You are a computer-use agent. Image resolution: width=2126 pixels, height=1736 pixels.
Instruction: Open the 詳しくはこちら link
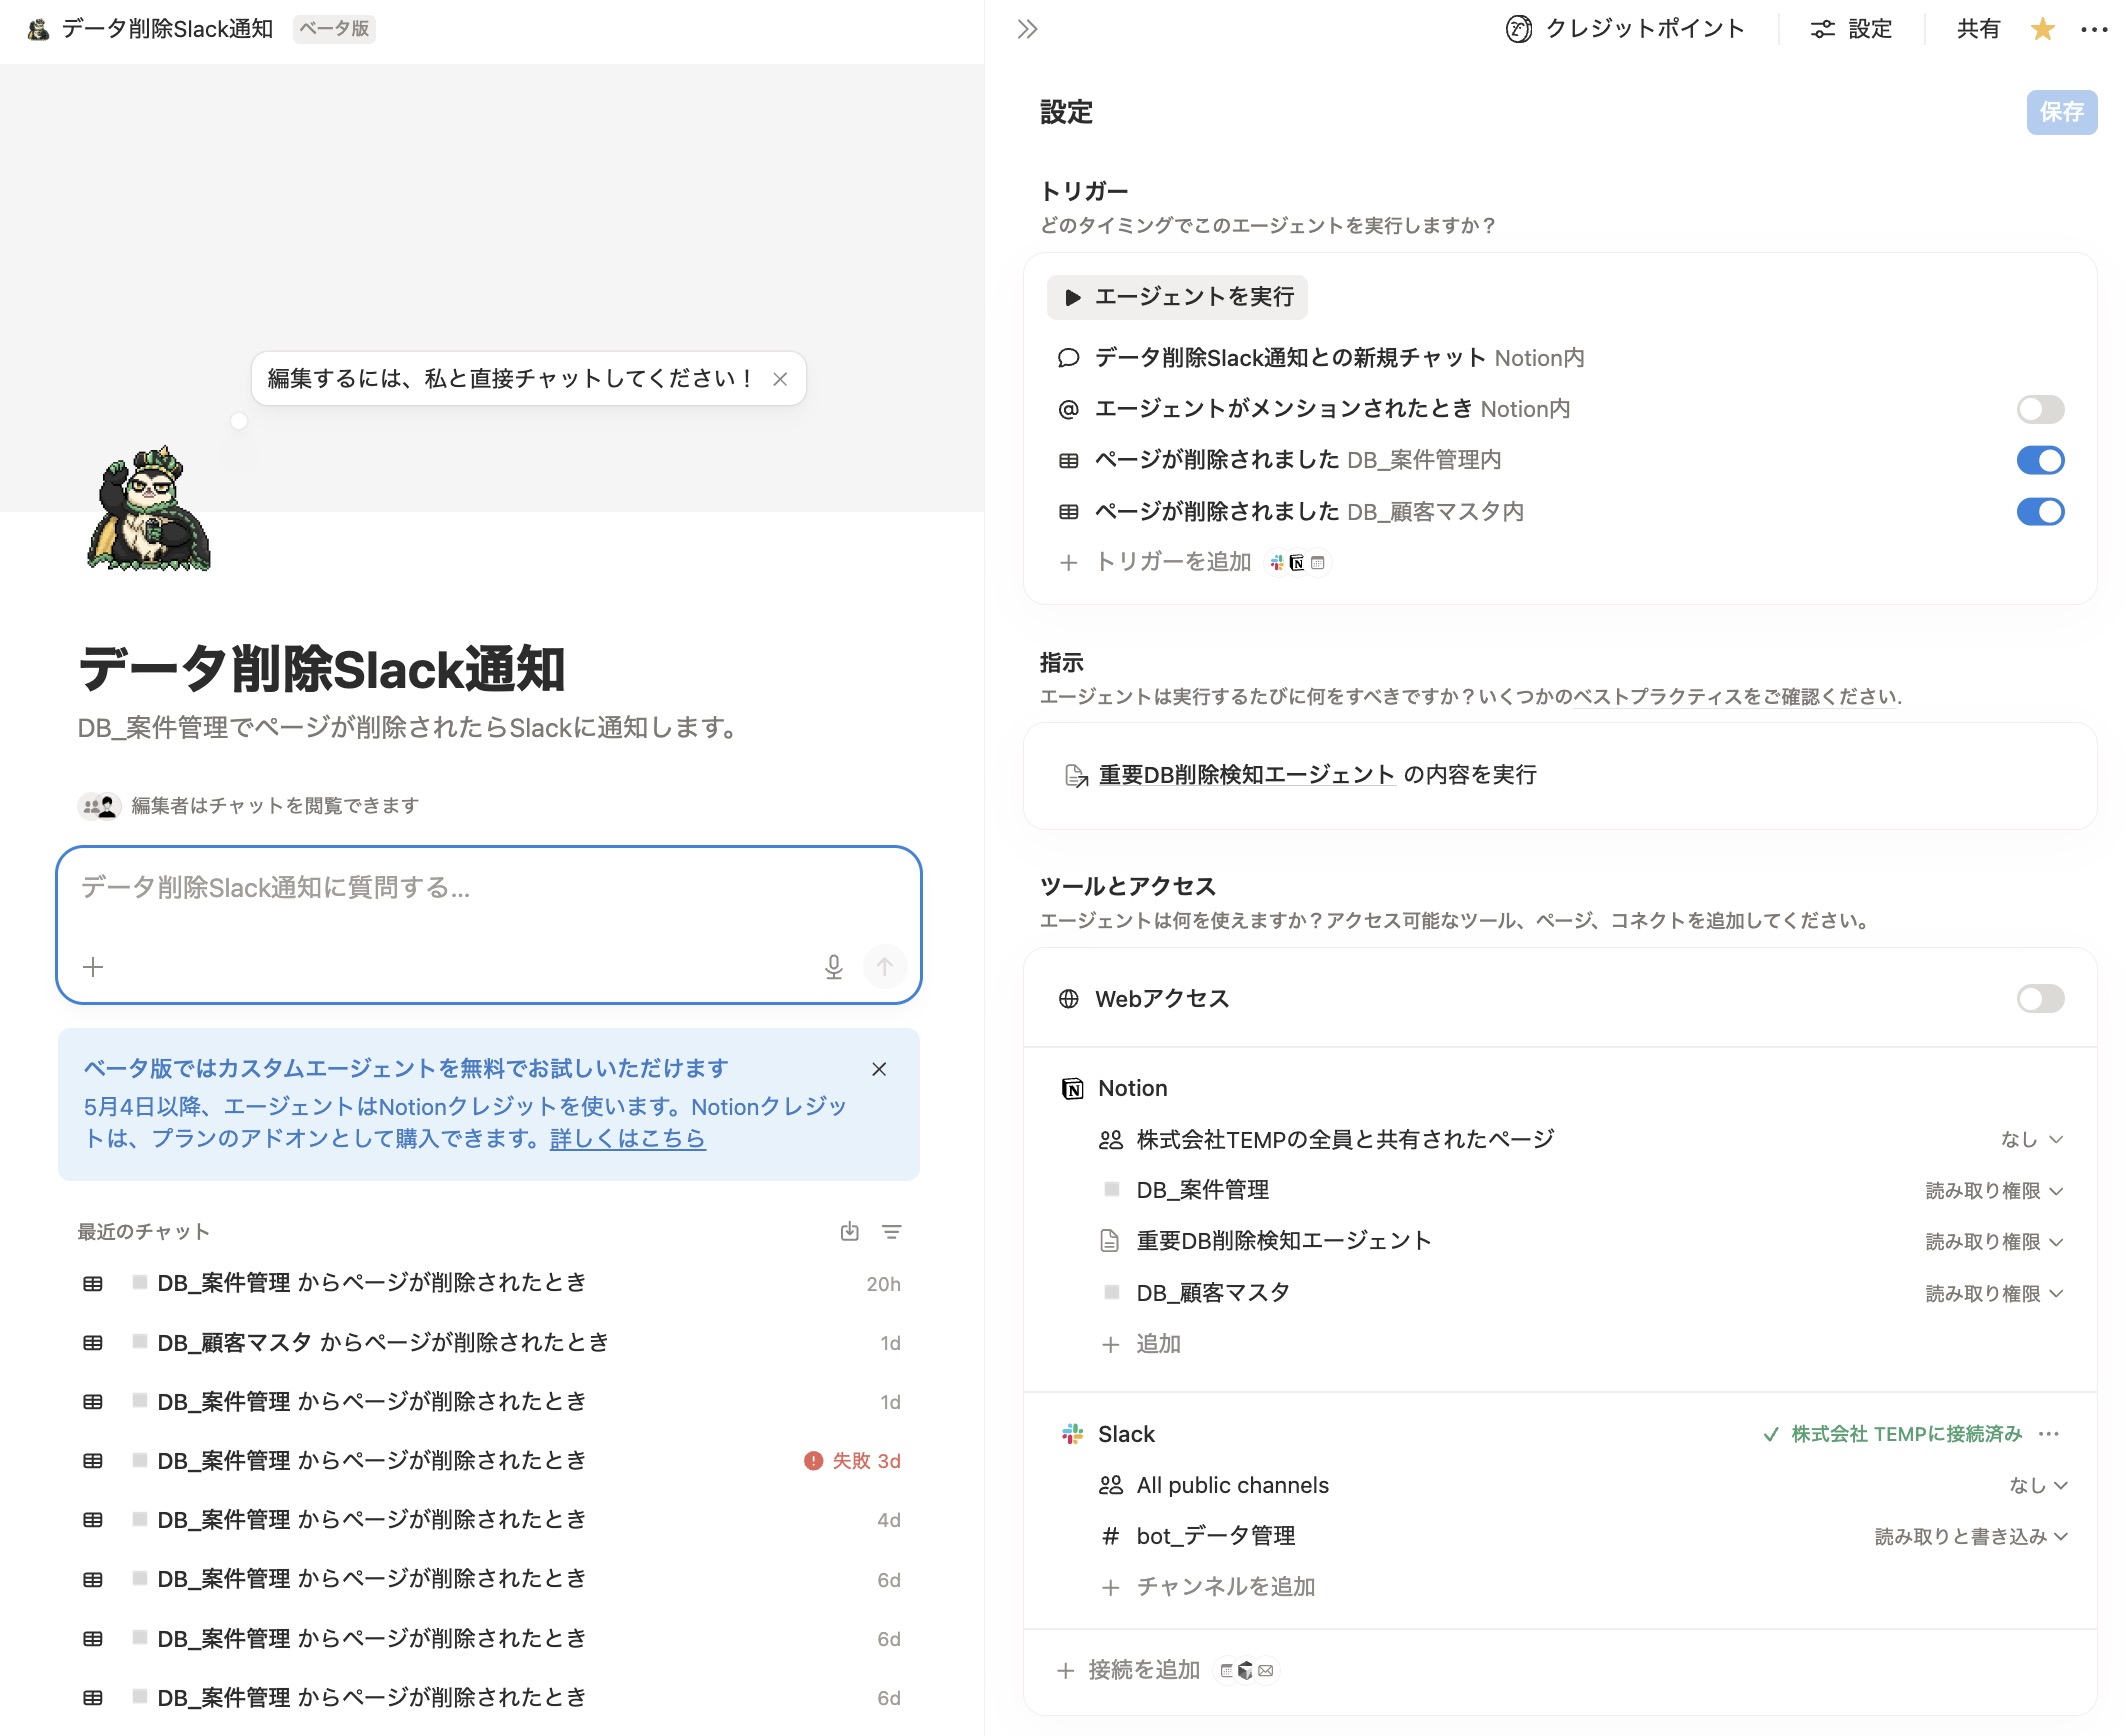tap(628, 1139)
